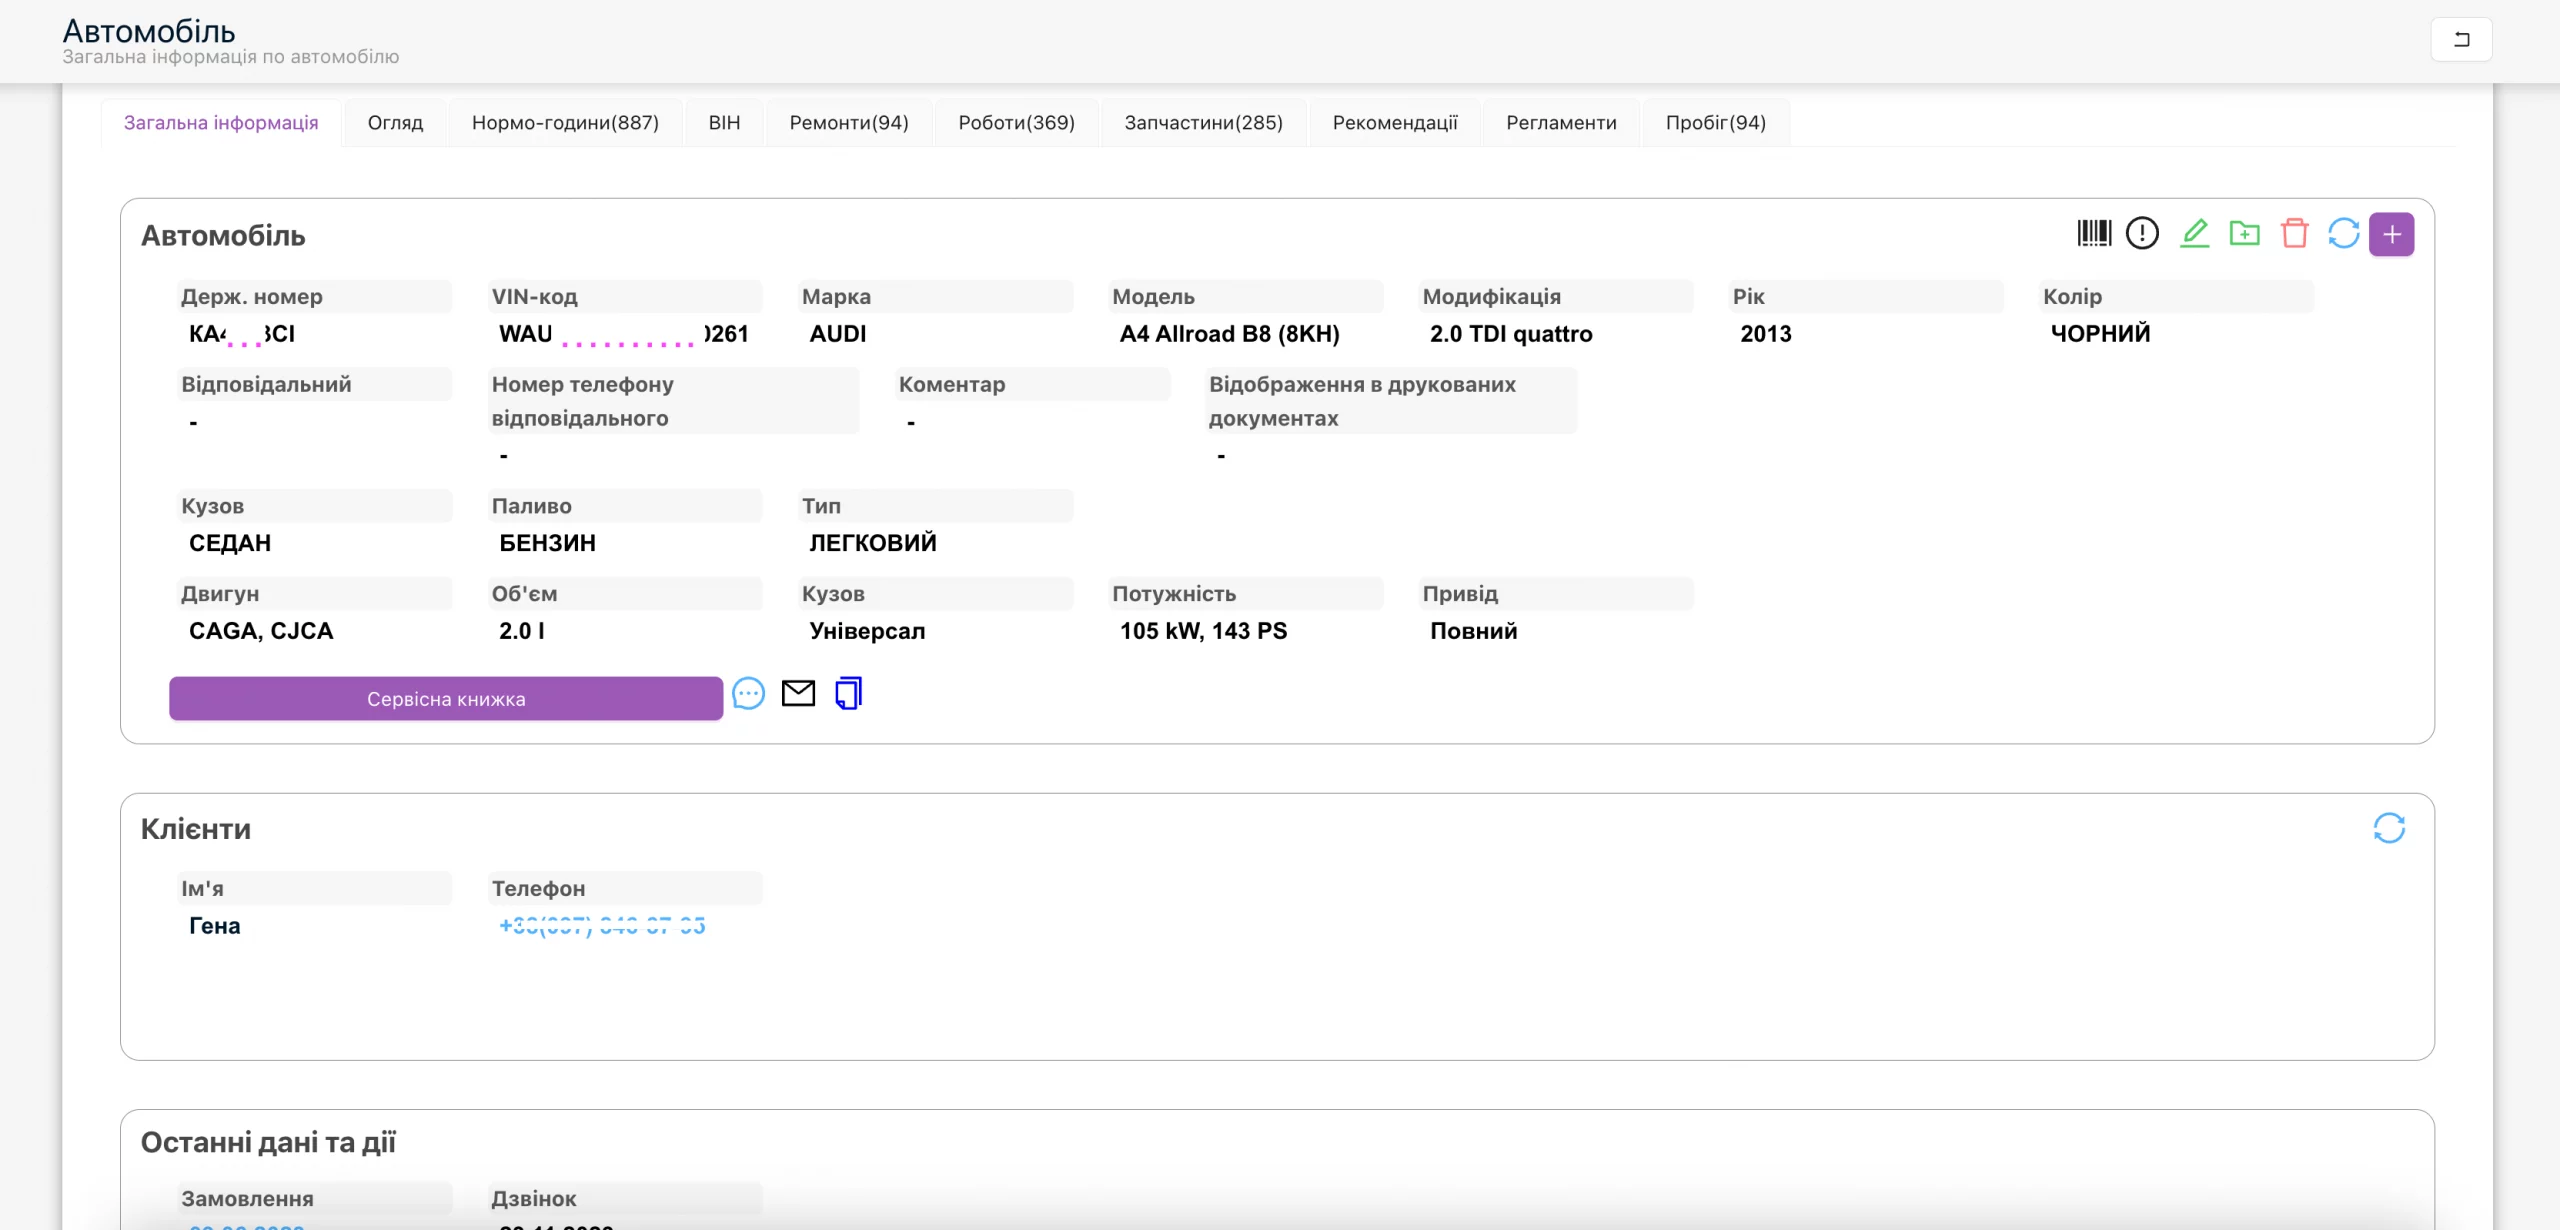Select the Запчастини(285) tab
Screen dimensions: 2560x1230
pos(1203,123)
